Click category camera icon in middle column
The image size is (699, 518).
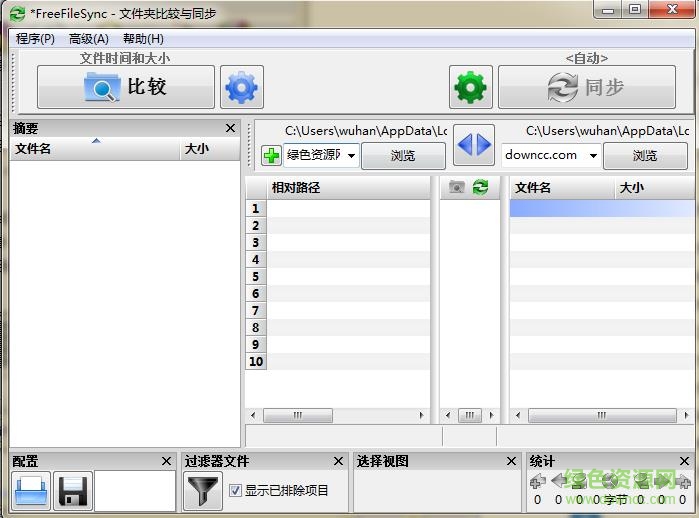[456, 187]
